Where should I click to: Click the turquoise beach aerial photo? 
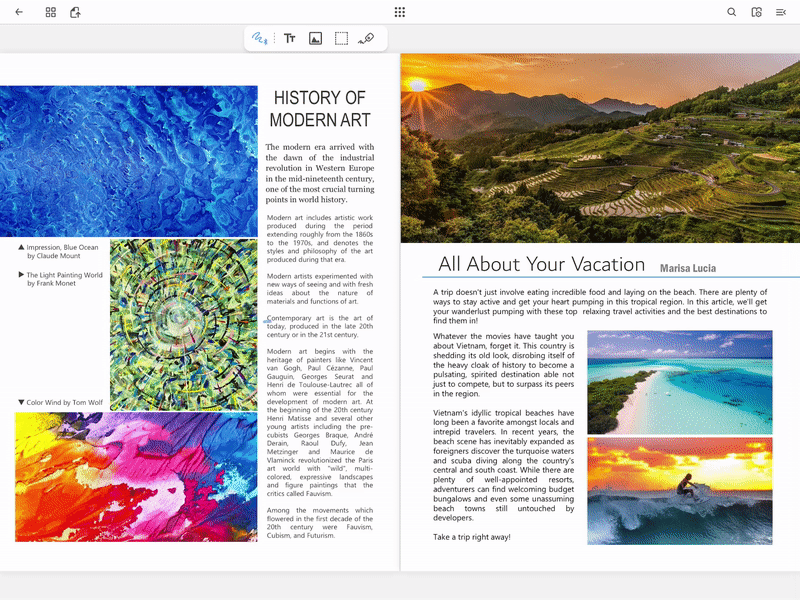[680, 382]
